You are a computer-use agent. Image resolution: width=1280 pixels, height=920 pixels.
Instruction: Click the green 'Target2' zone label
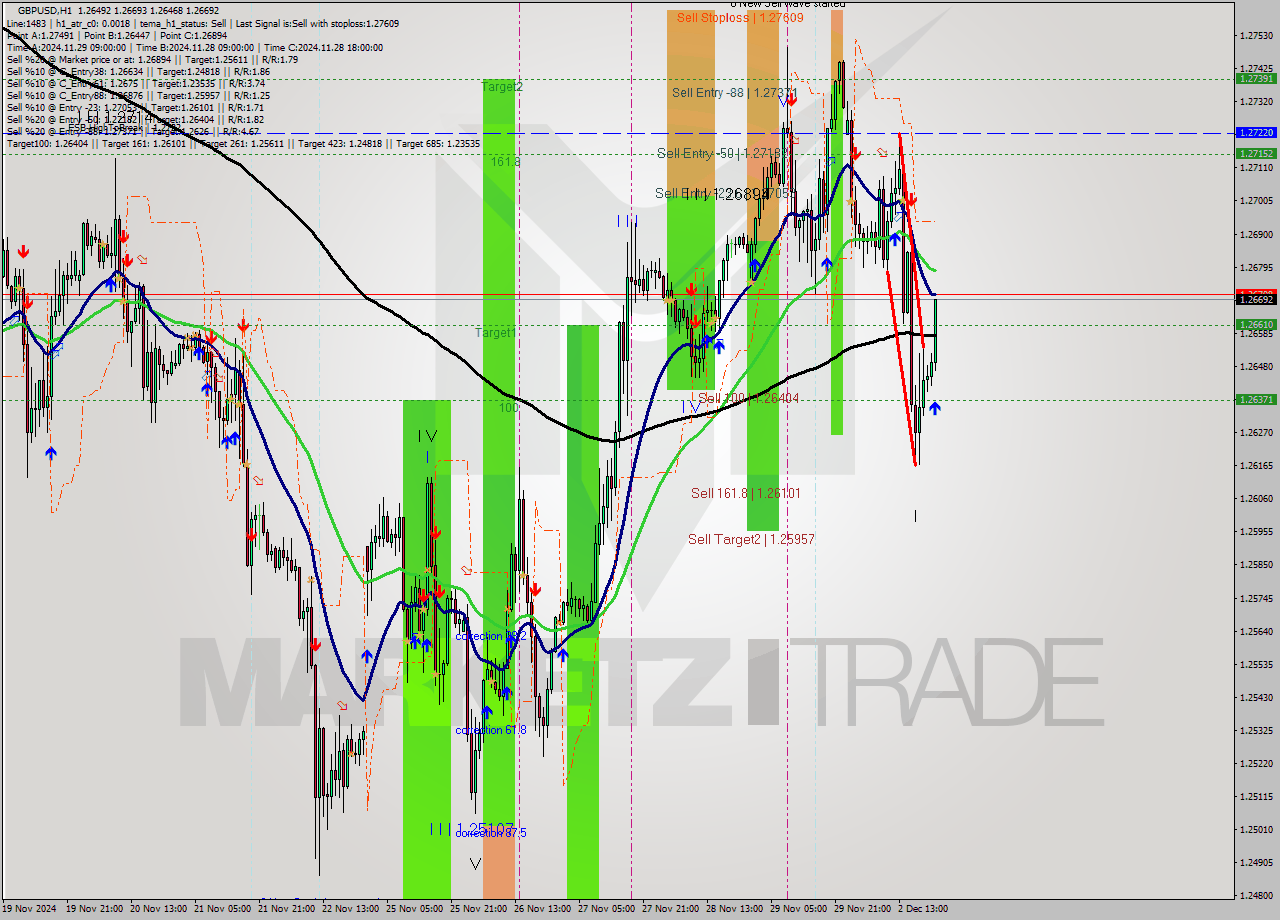(x=501, y=87)
